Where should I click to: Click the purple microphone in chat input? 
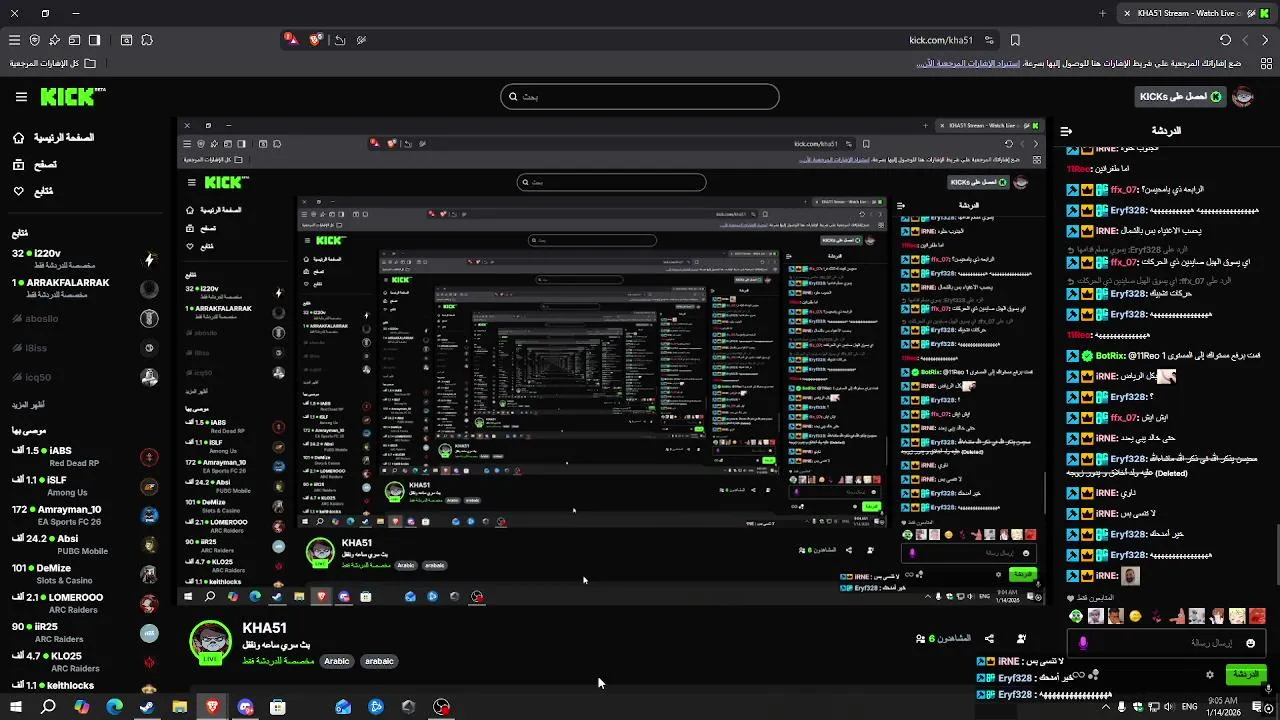click(x=1083, y=643)
